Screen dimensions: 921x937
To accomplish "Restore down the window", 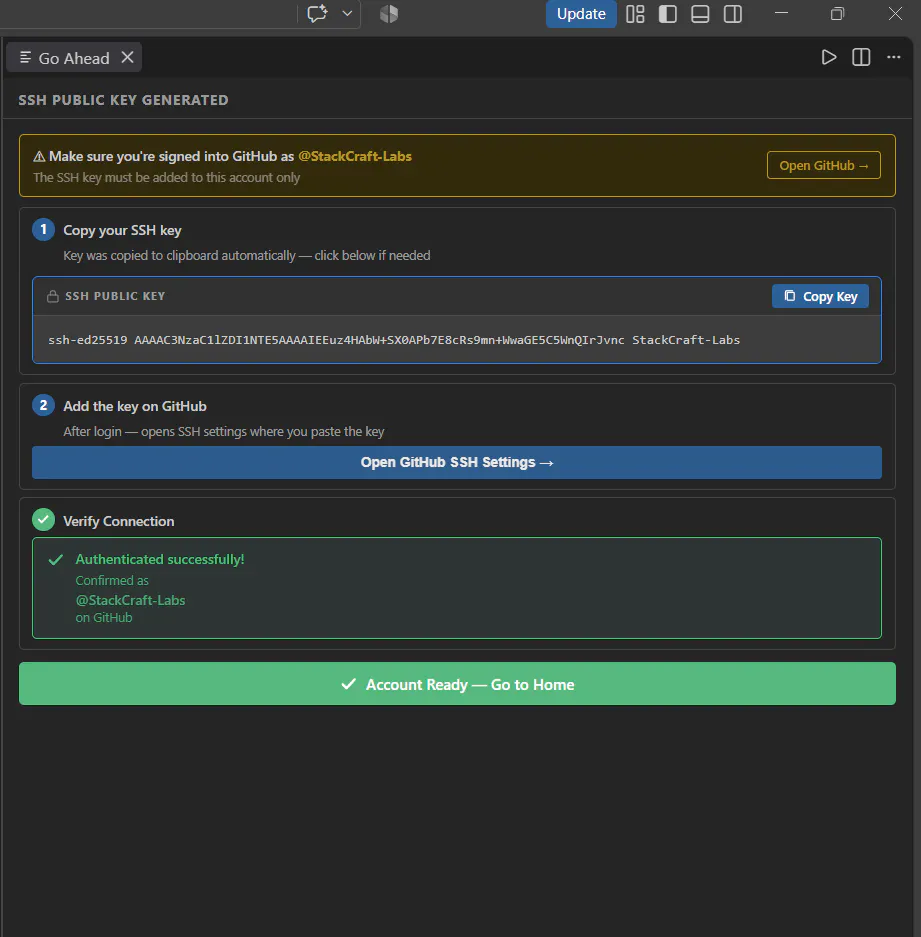I will 837,13.
